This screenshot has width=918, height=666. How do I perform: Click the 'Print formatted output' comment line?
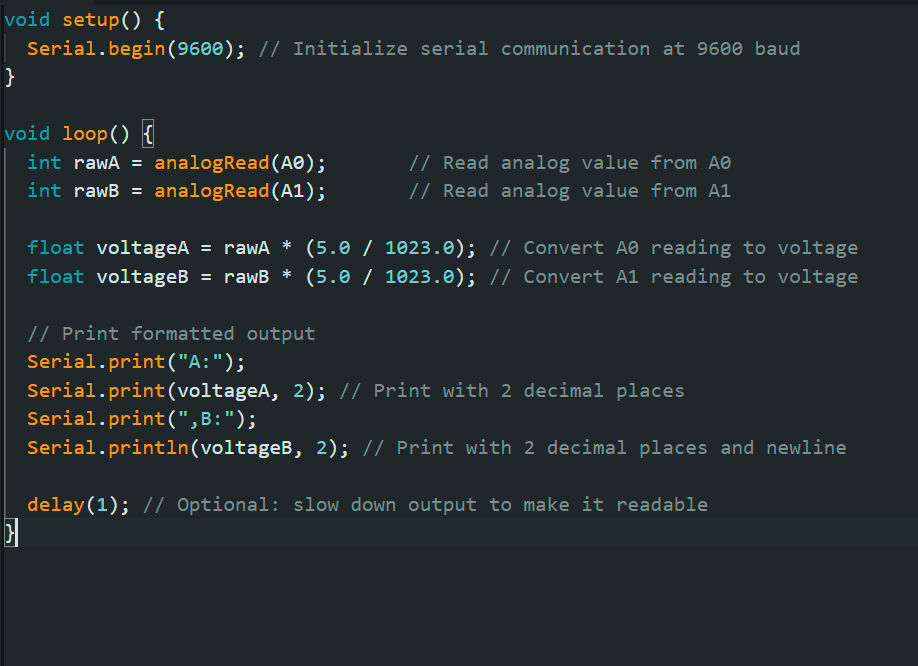[x=171, y=333]
